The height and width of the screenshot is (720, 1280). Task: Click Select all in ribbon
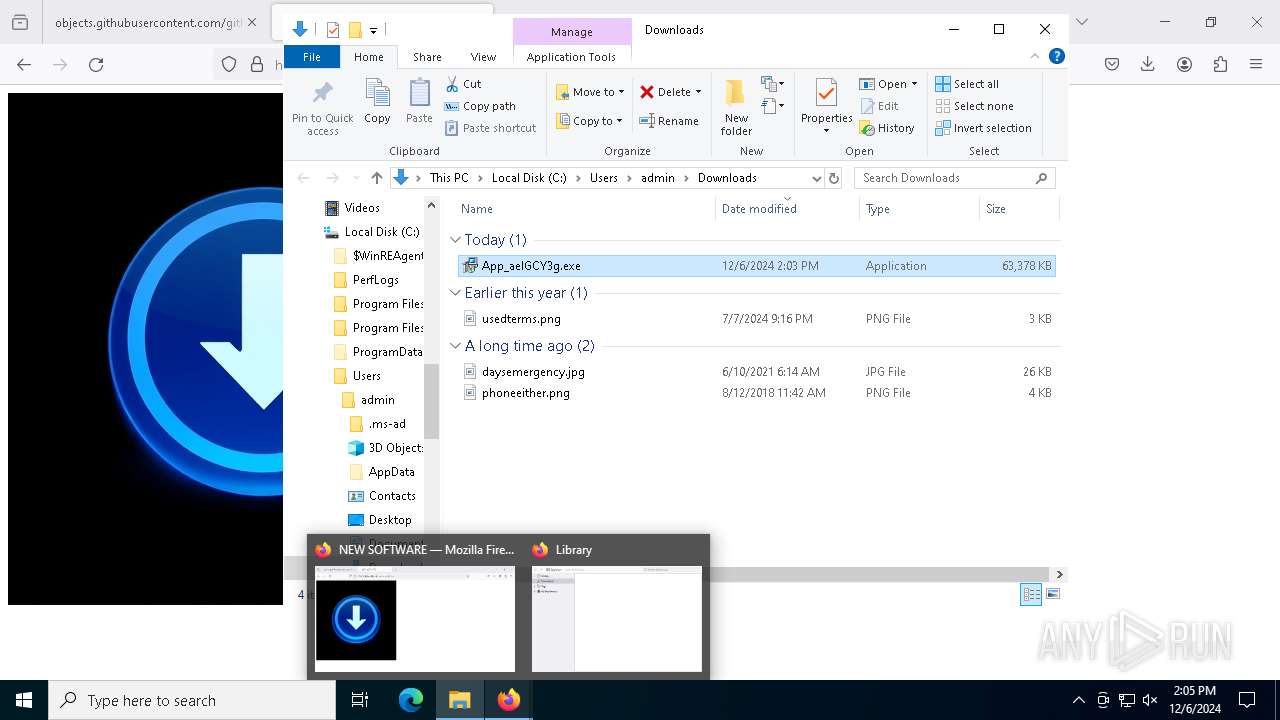(967, 84)
